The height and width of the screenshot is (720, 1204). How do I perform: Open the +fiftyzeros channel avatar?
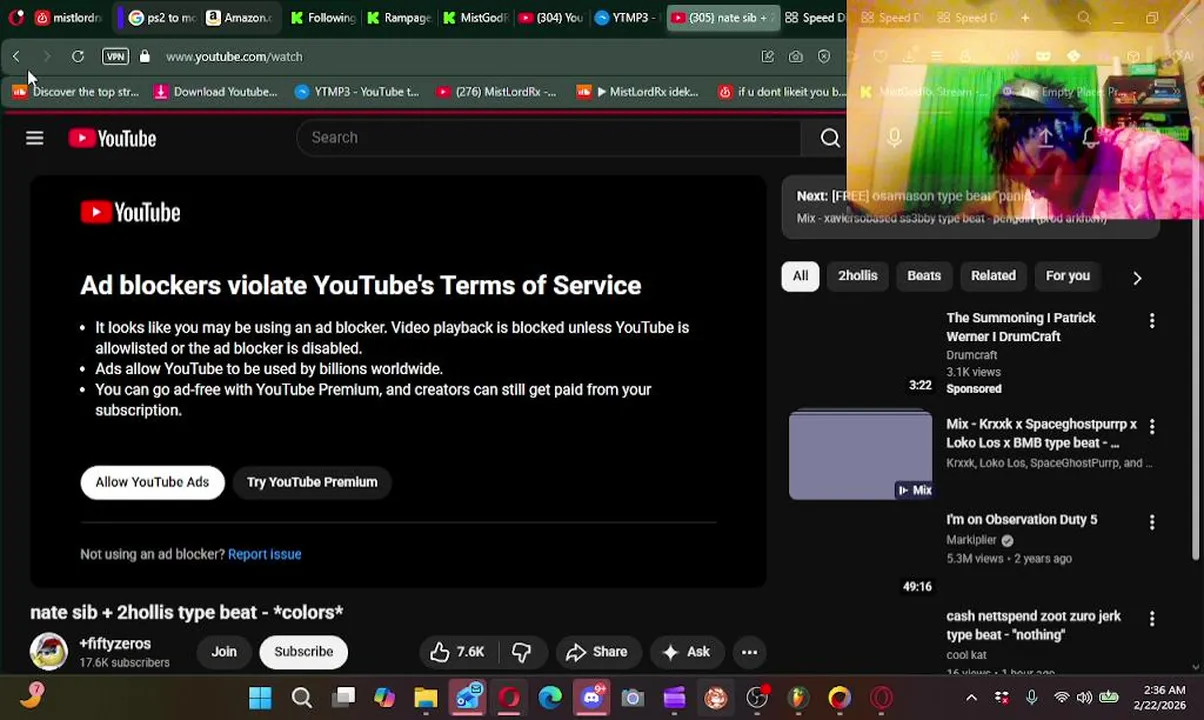pyautogui.click(x=49, y=651)
